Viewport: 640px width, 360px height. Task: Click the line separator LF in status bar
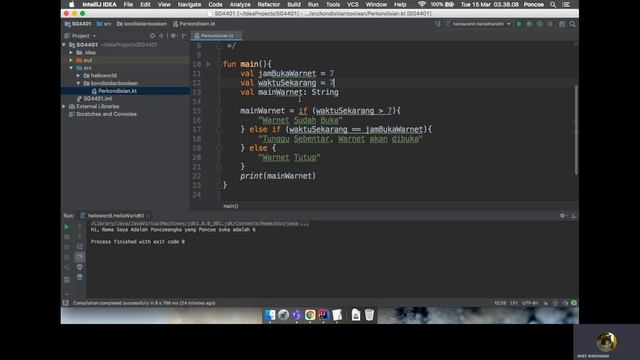514,303
